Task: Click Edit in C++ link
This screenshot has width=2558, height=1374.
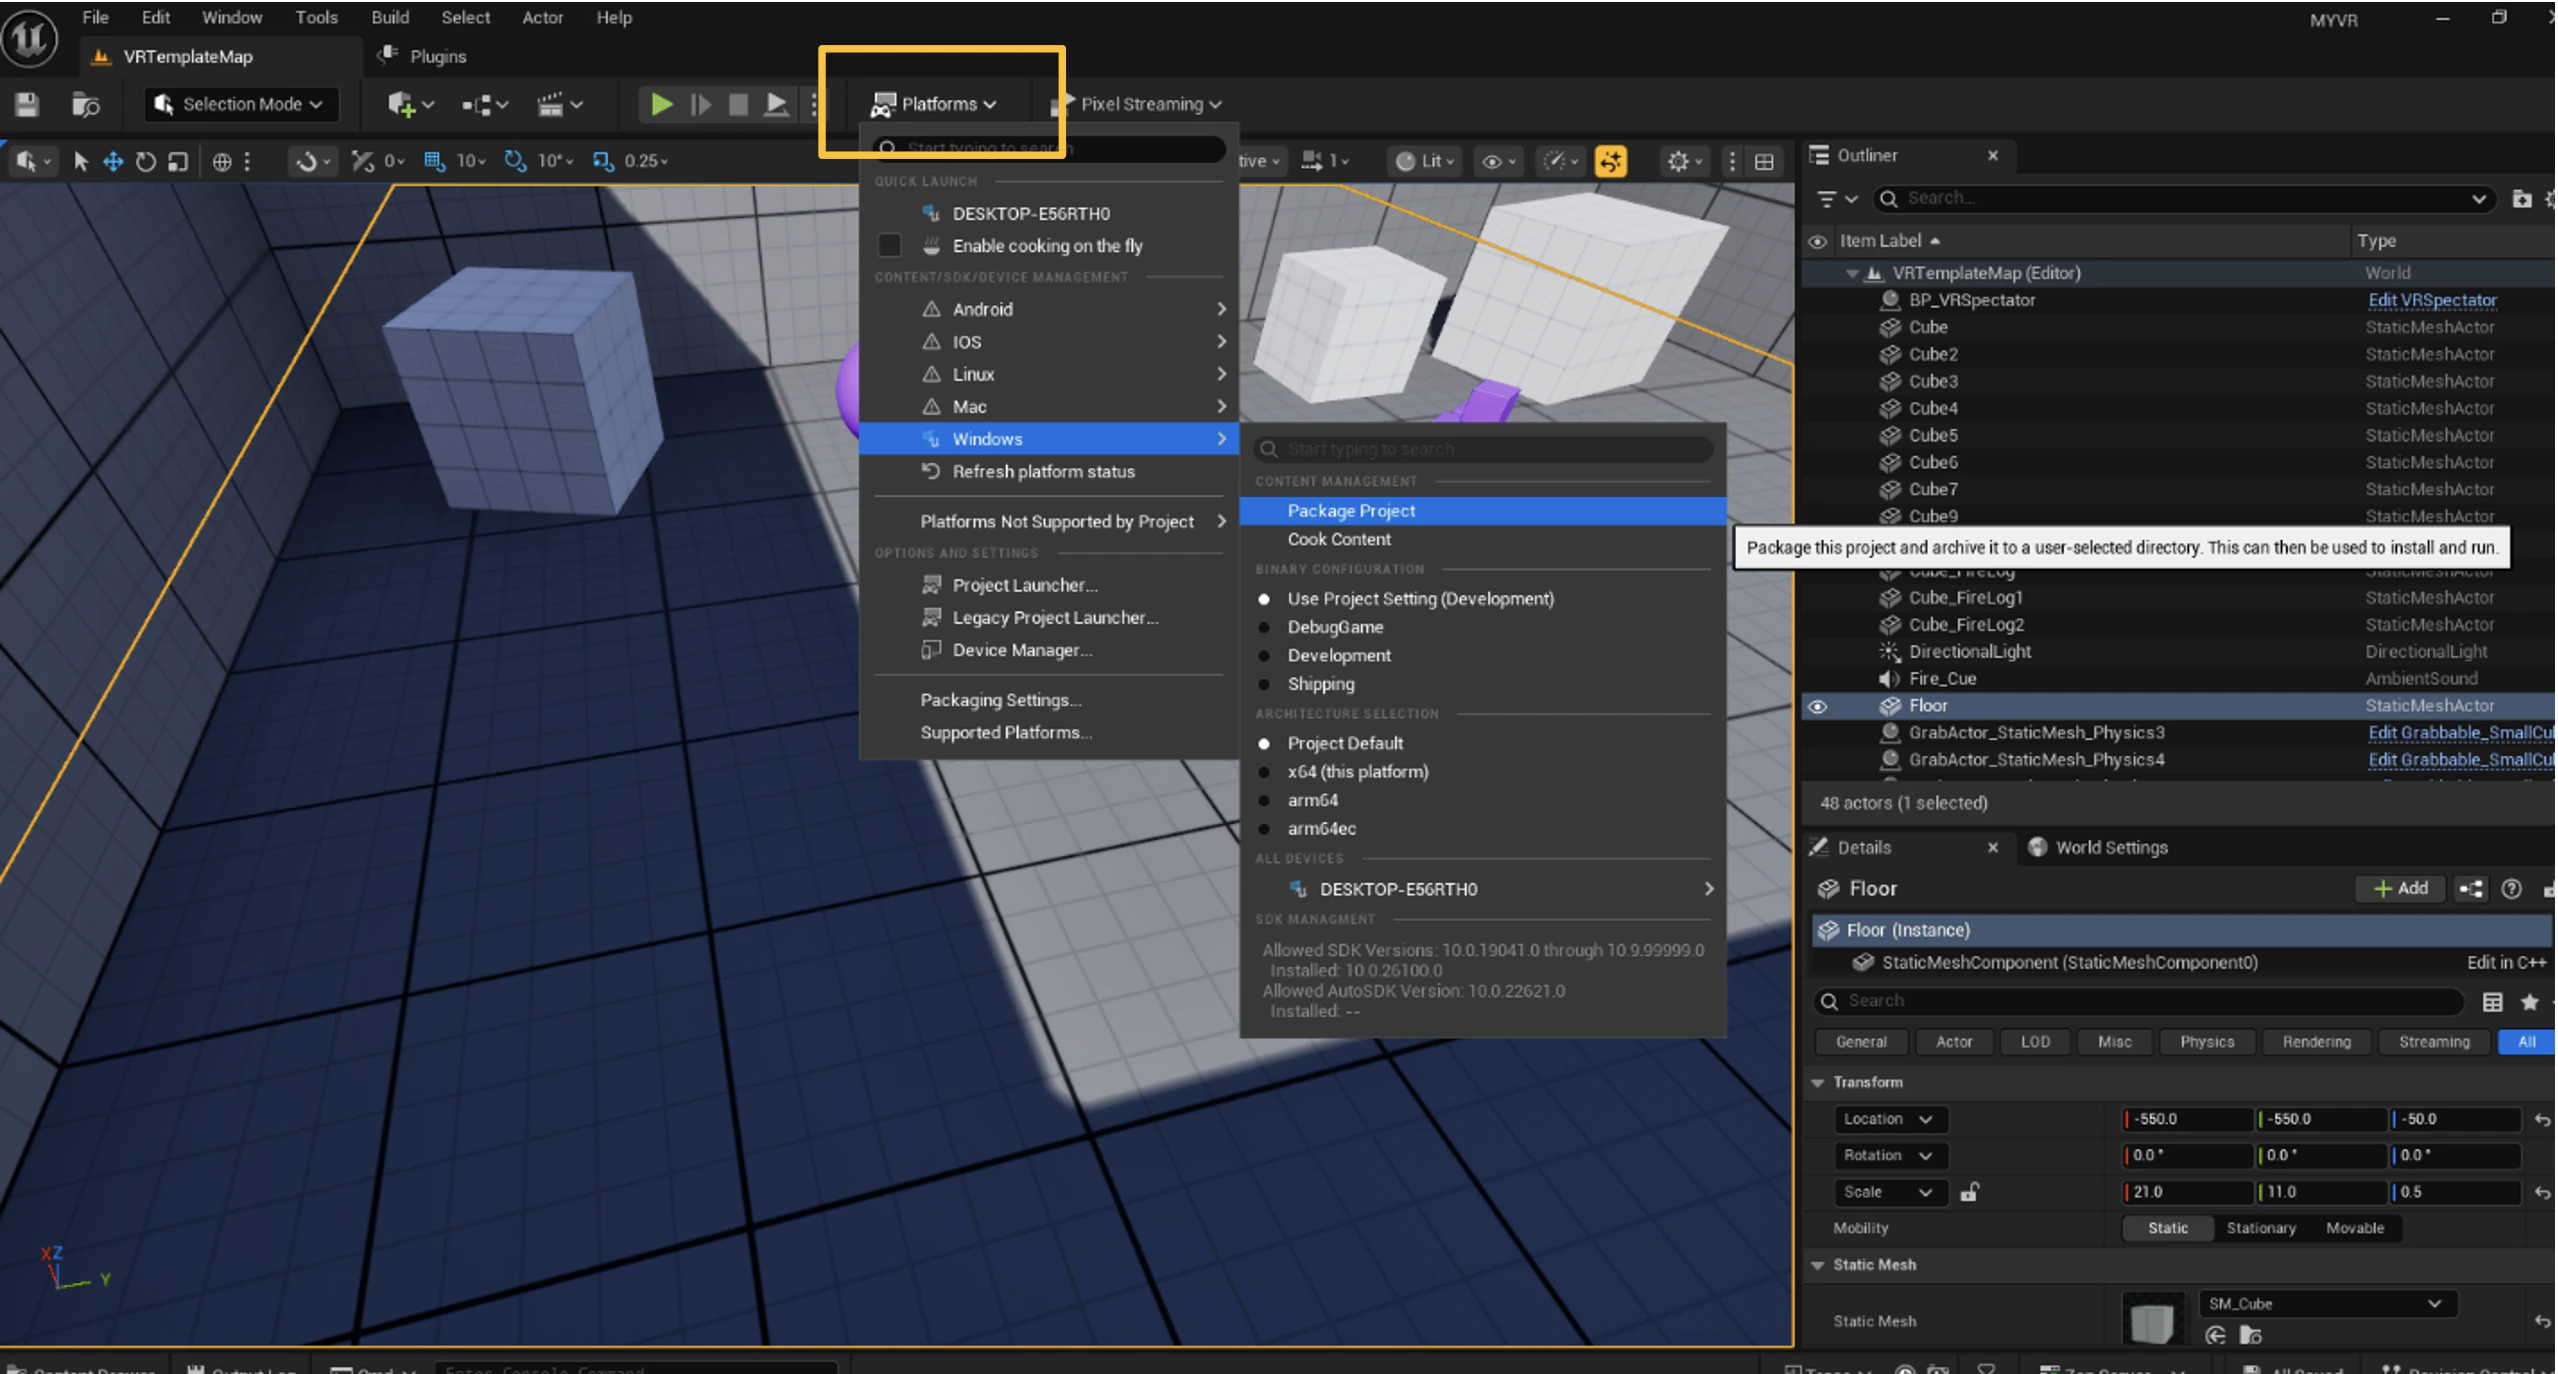Action: (2505, 963)
